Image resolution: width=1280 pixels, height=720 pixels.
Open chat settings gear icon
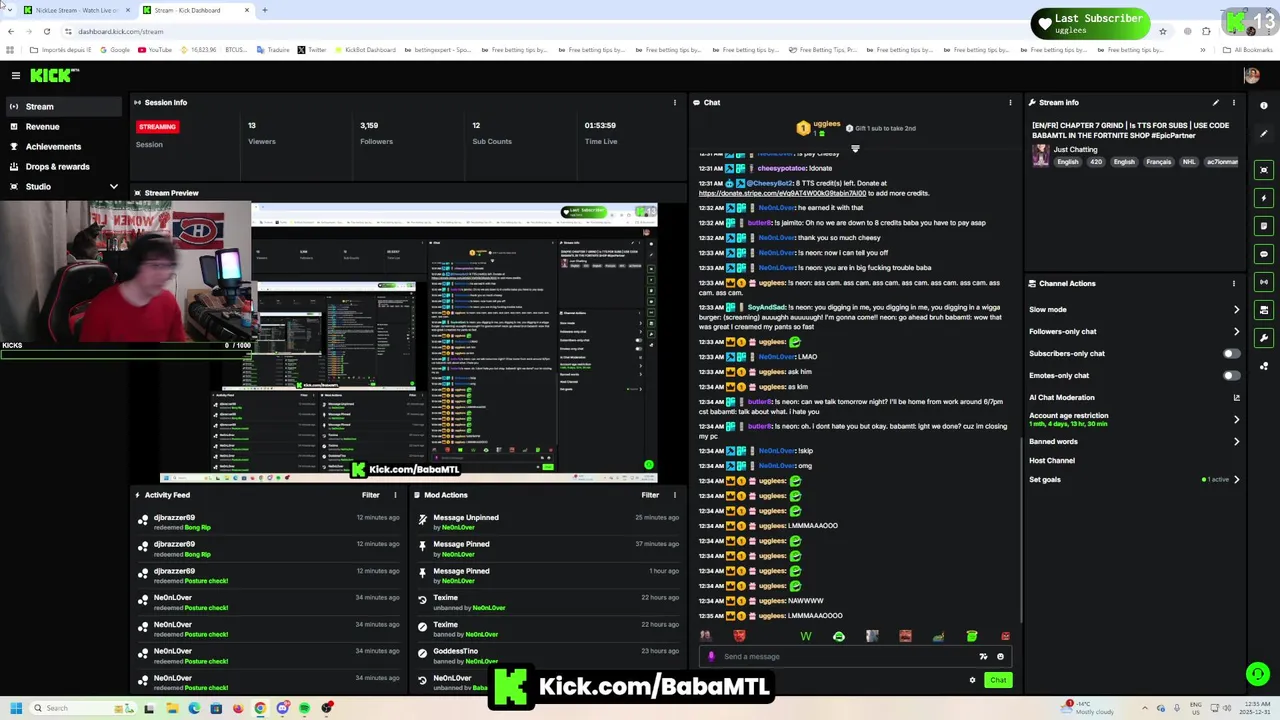click(x=972, y=680)
